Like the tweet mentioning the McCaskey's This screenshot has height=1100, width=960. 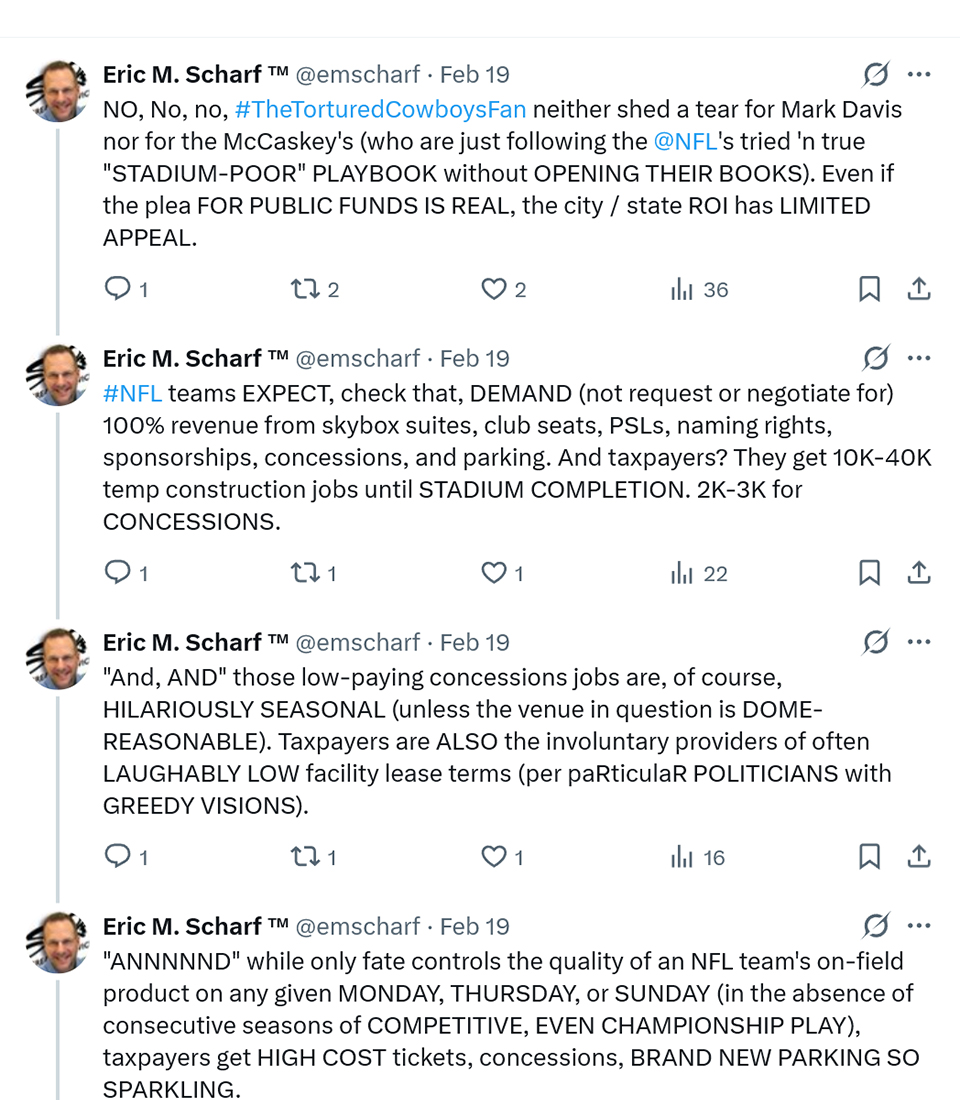point(494,290)
